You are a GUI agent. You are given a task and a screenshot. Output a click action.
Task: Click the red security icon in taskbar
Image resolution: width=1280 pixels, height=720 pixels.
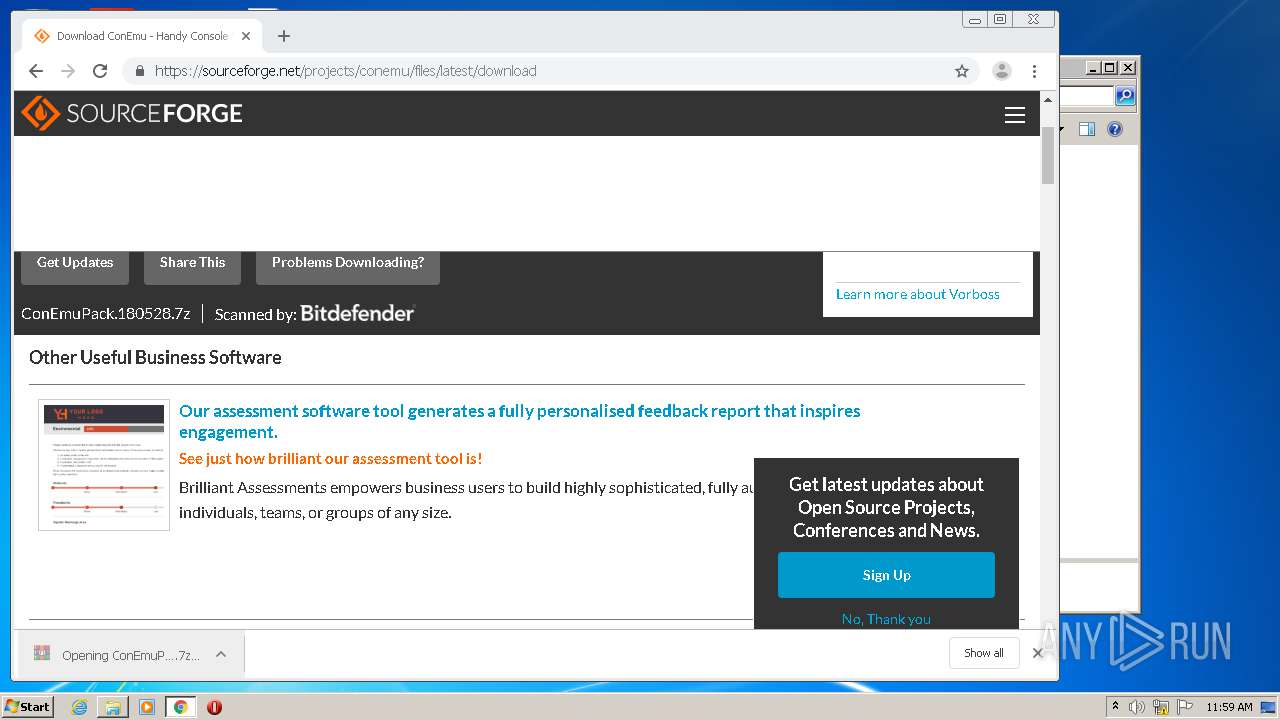pyautogui.click(x=214, y=707)
